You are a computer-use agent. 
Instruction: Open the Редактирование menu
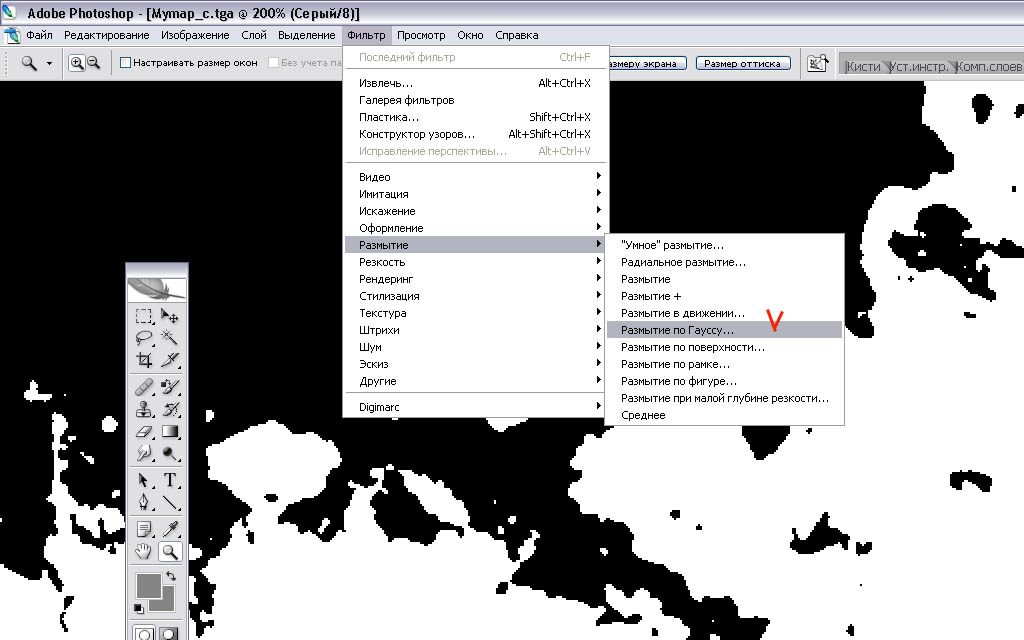click(x=106, y=35)
